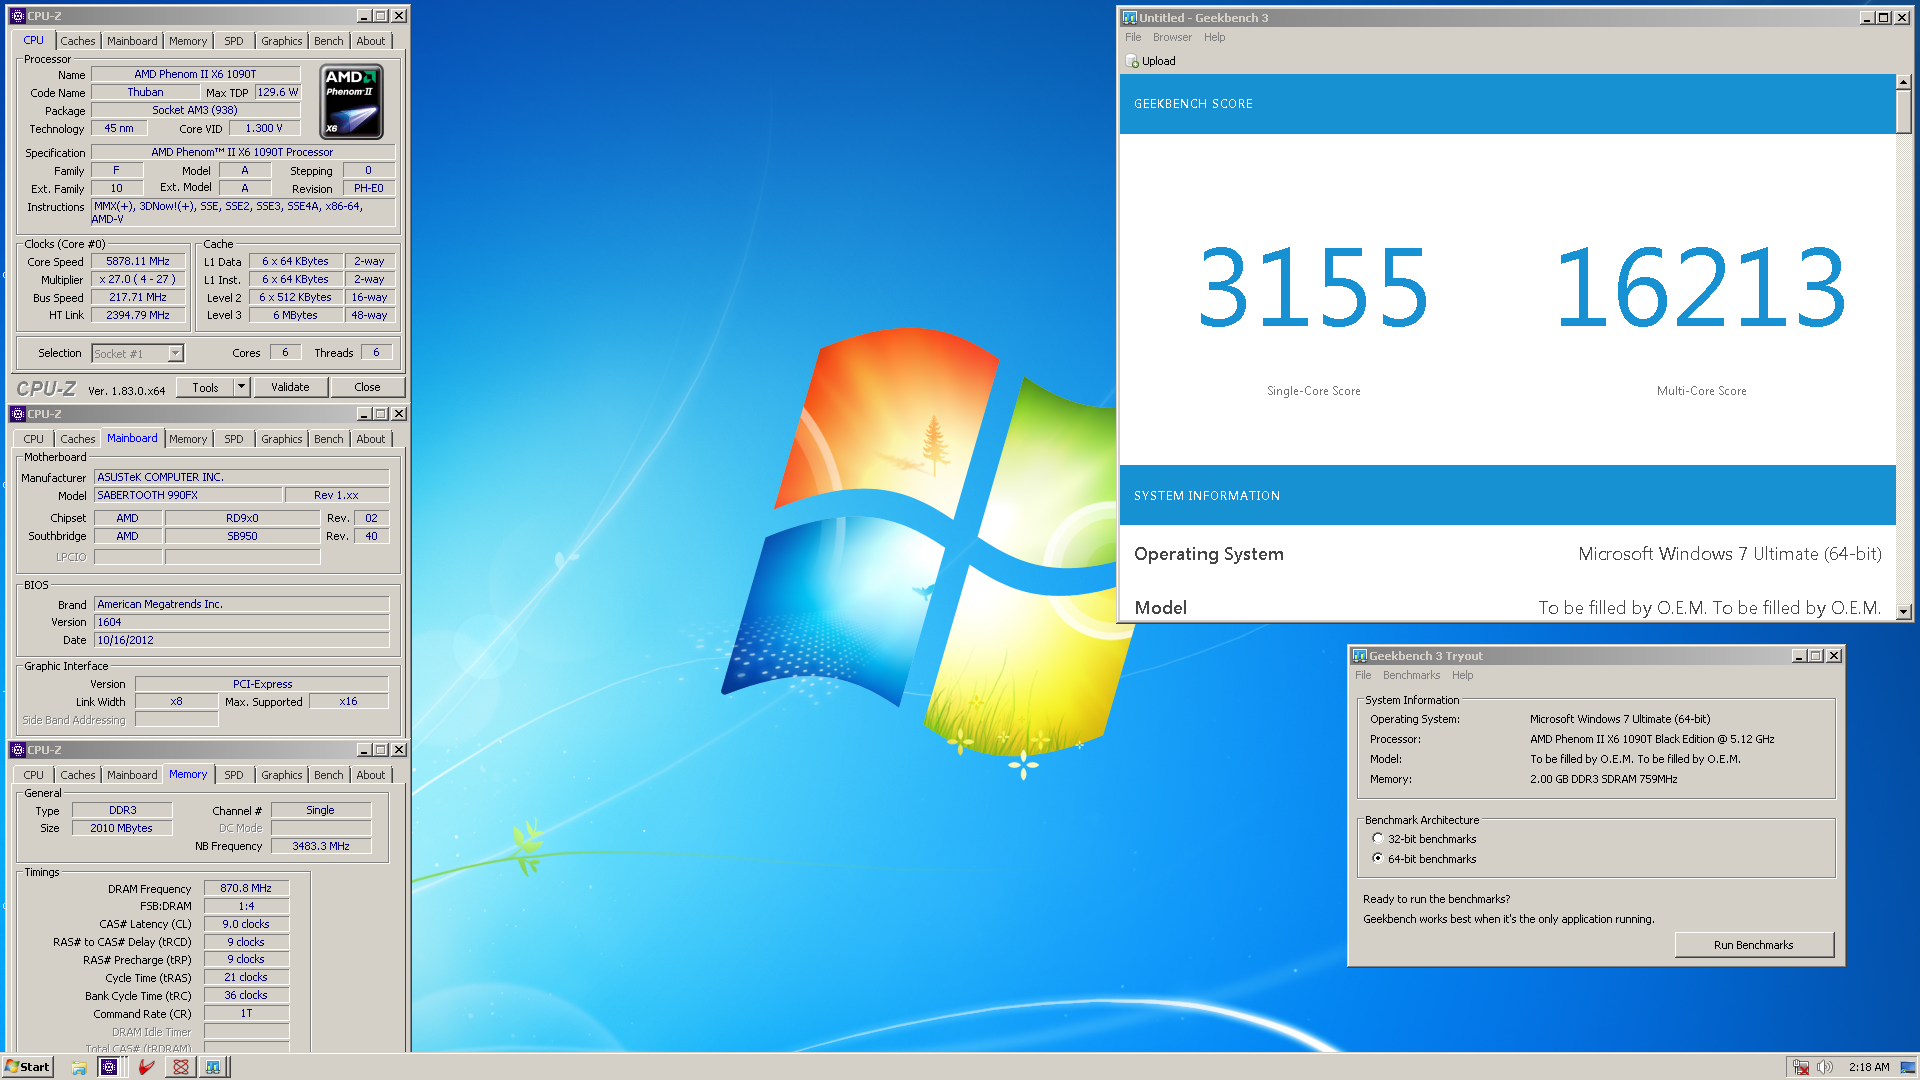Click the red atom taskbar icon
The image size is (1920, 1080).
(x=180, y=1067)
